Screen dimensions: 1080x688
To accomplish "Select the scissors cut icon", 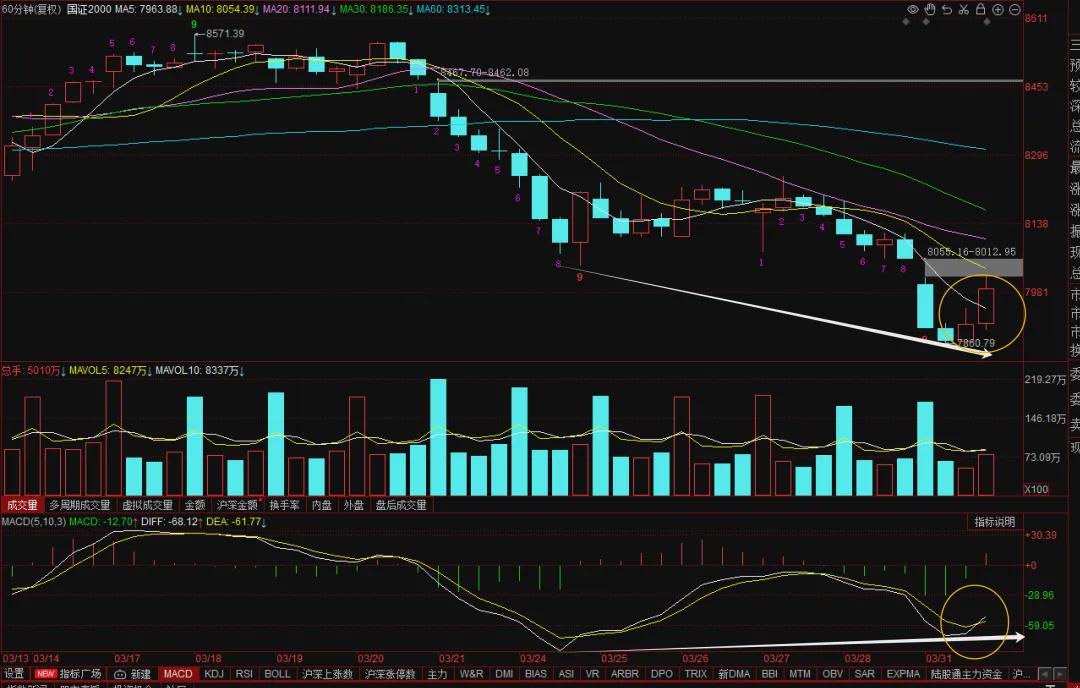I will point(964,10).
